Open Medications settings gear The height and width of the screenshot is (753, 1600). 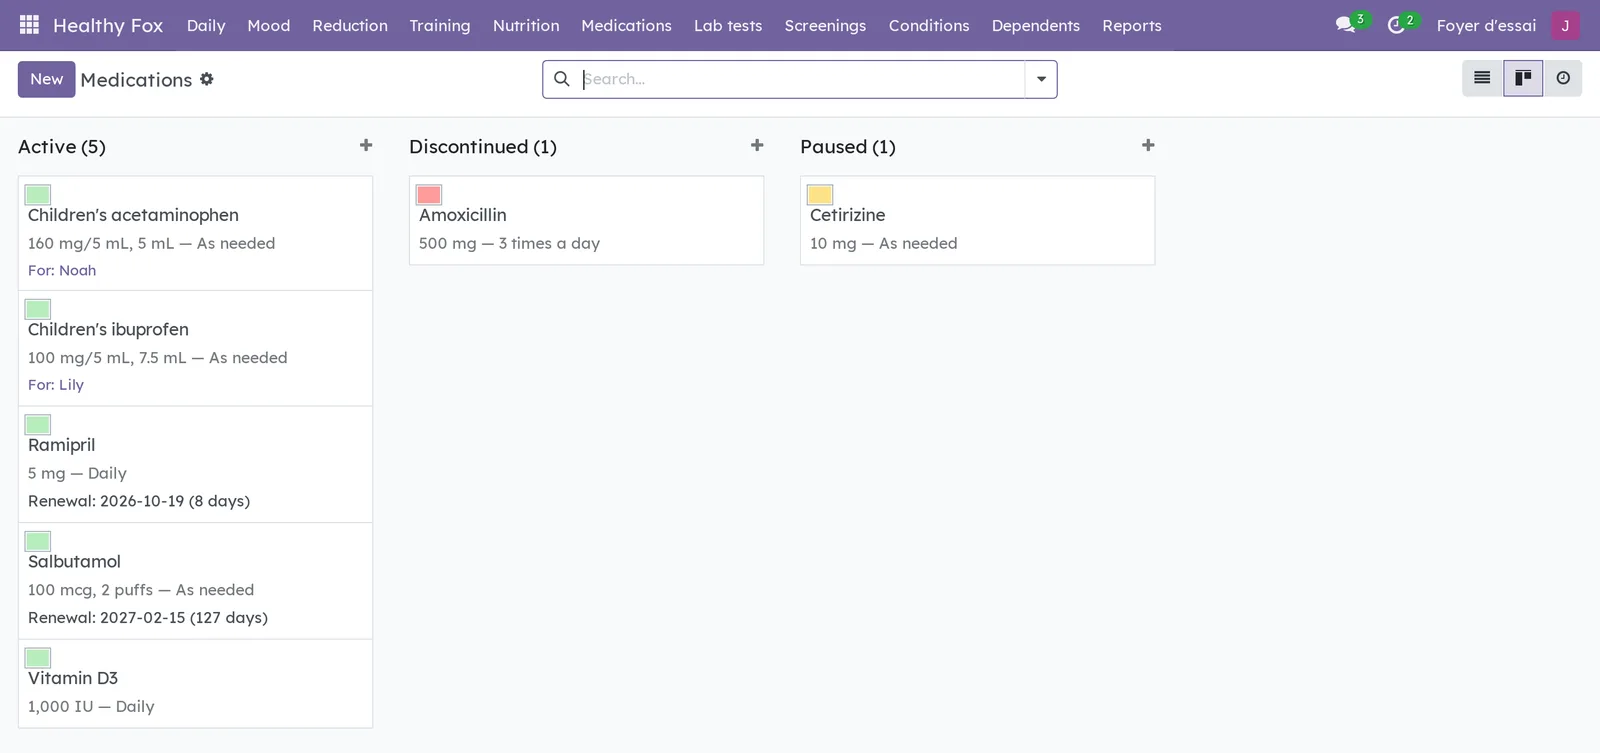coord(207,79)
